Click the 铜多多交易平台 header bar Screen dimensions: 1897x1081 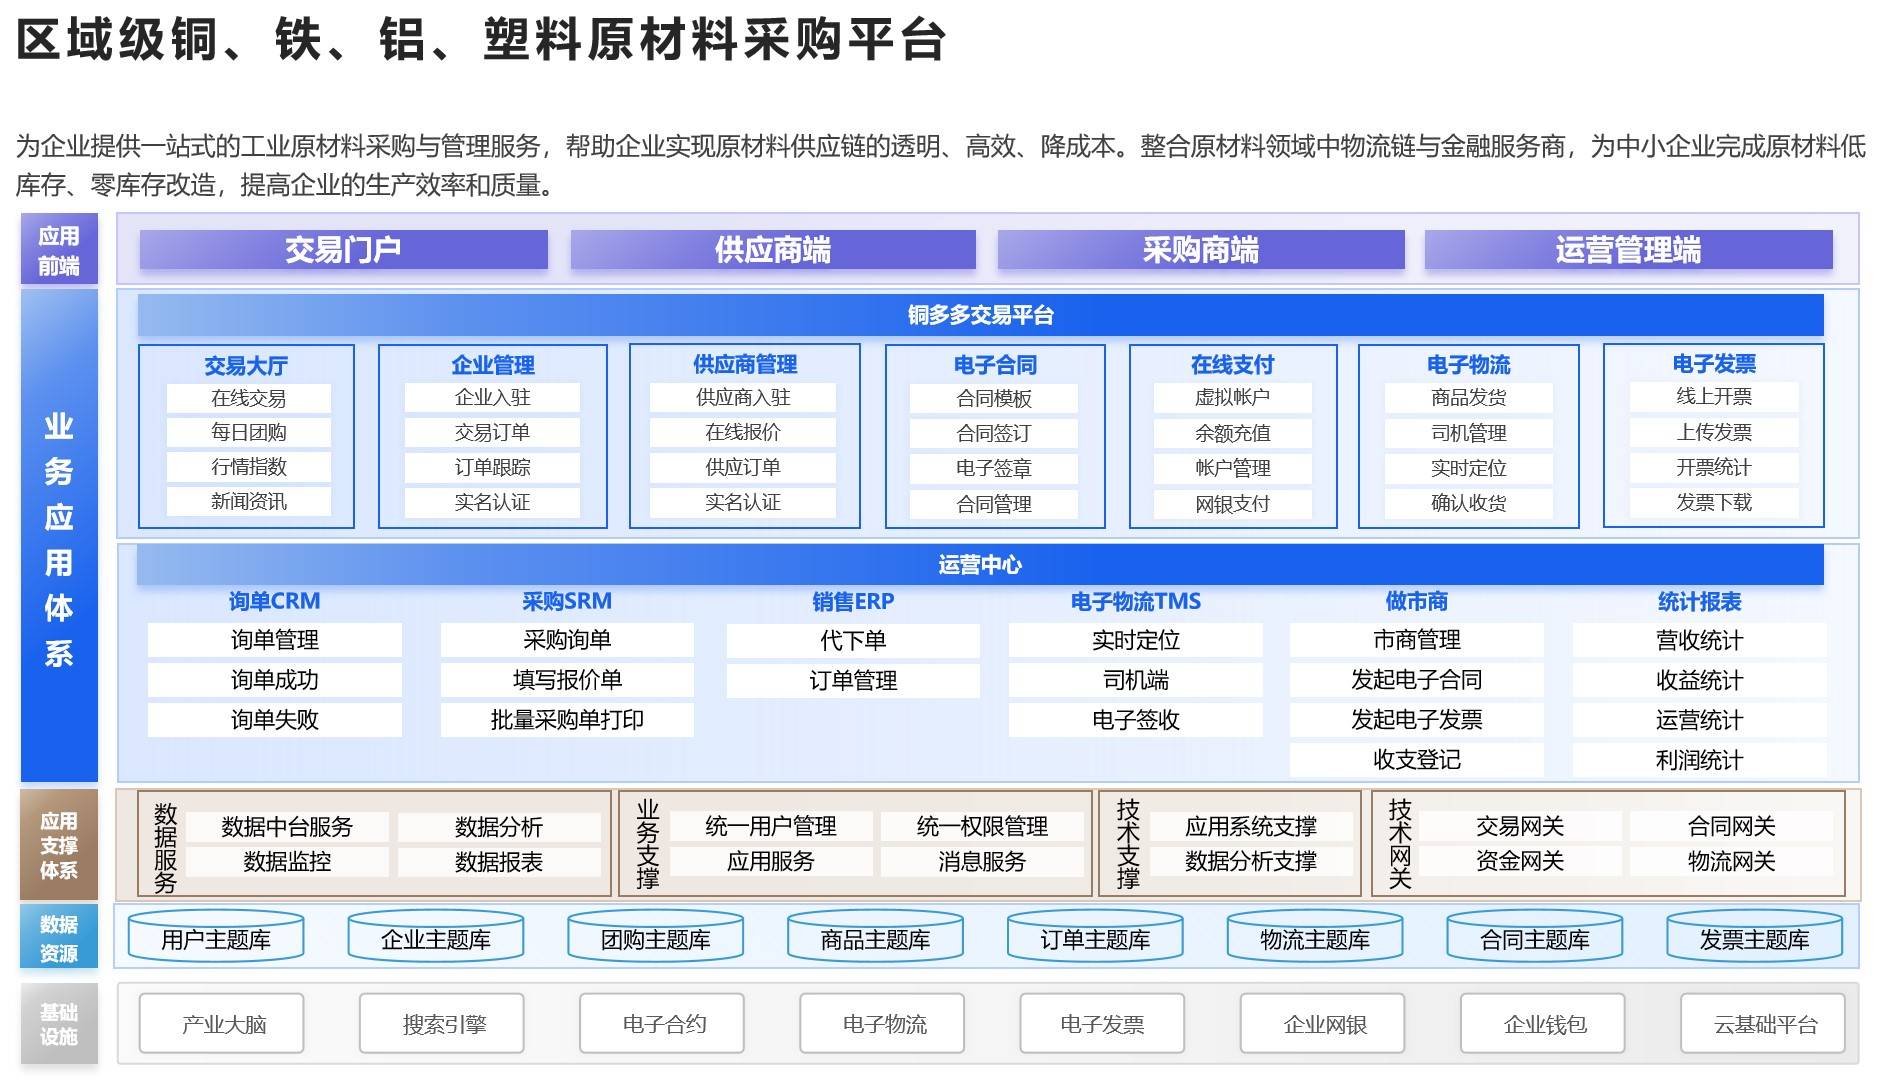[x=980, y=315]
